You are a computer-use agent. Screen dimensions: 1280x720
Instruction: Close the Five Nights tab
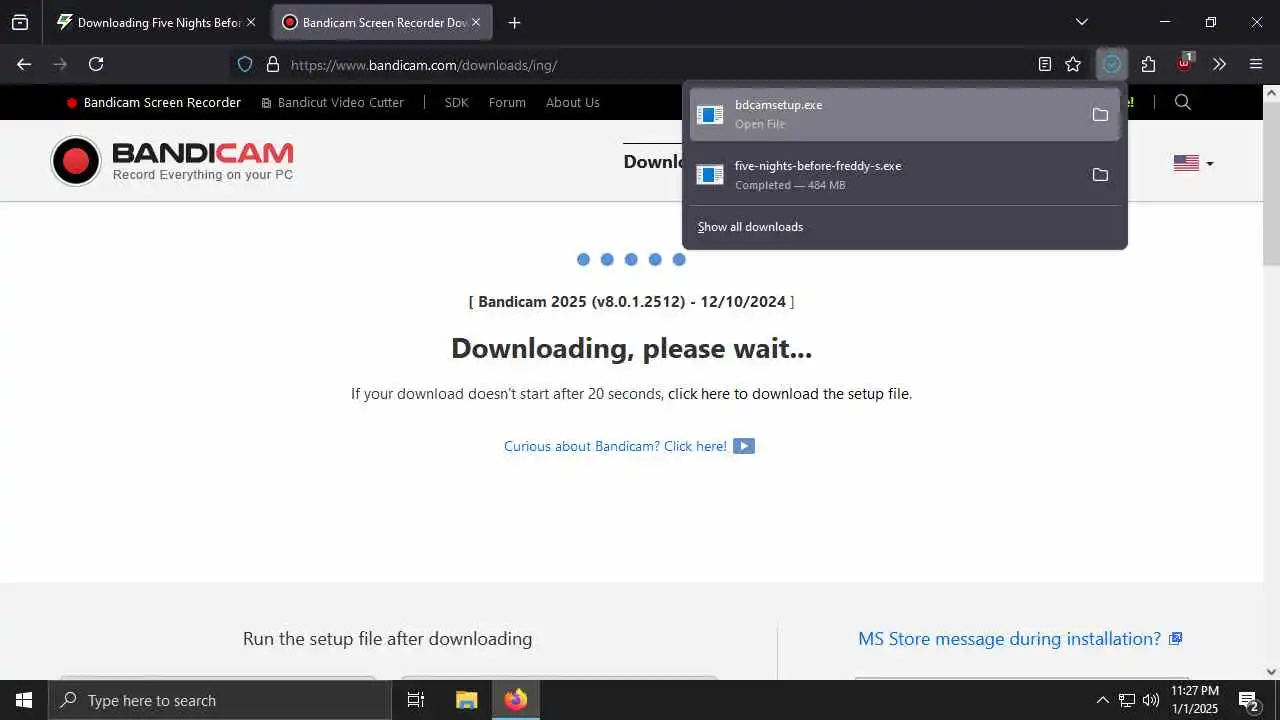250,22
